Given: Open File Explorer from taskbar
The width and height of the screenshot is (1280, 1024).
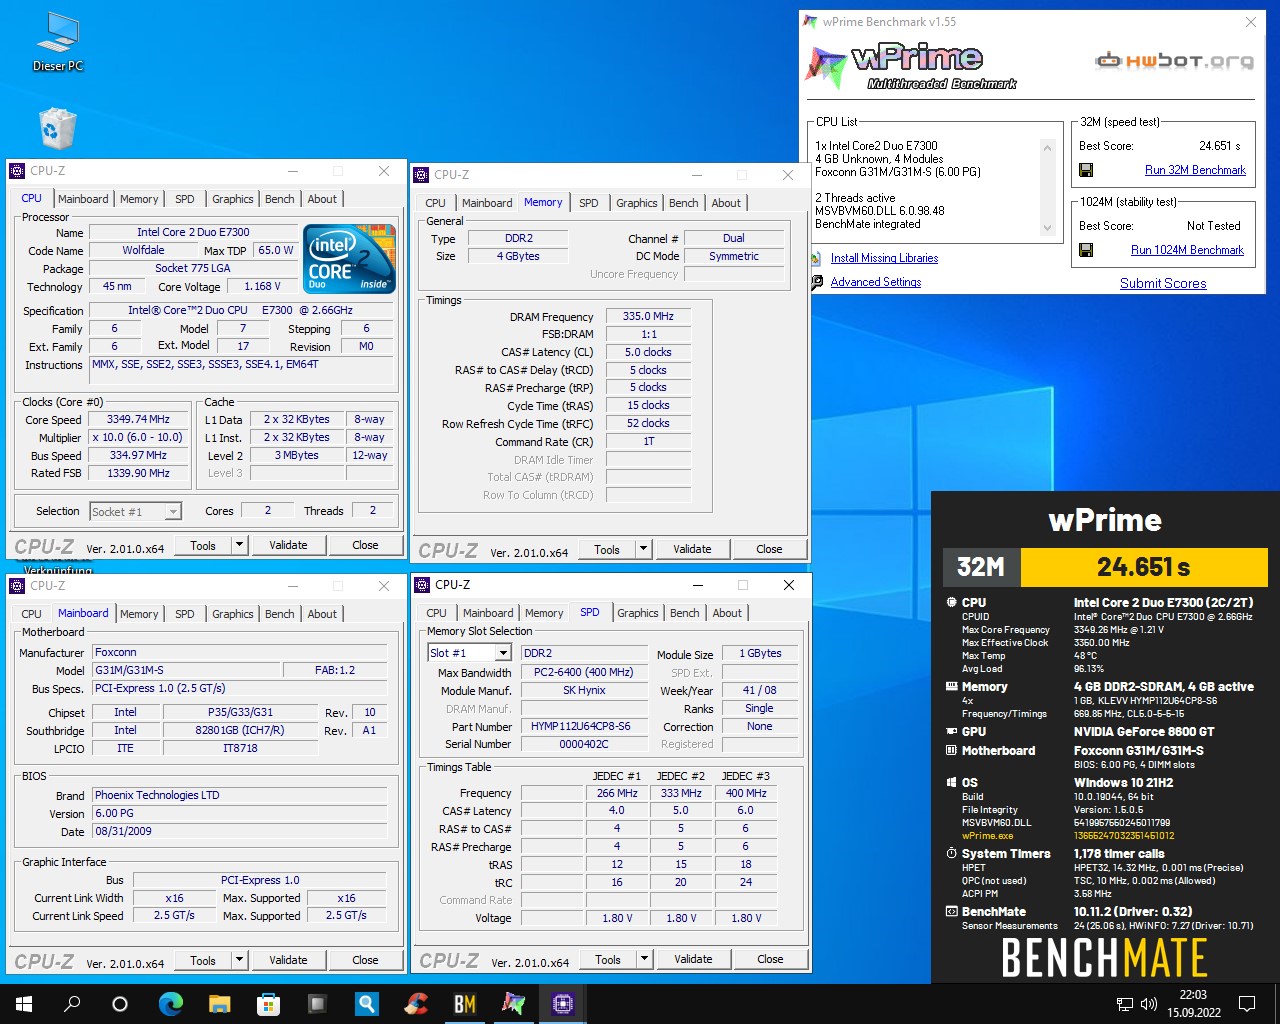Looking at the screenshot, I should pyautogui.click(x=220, y=1004).
